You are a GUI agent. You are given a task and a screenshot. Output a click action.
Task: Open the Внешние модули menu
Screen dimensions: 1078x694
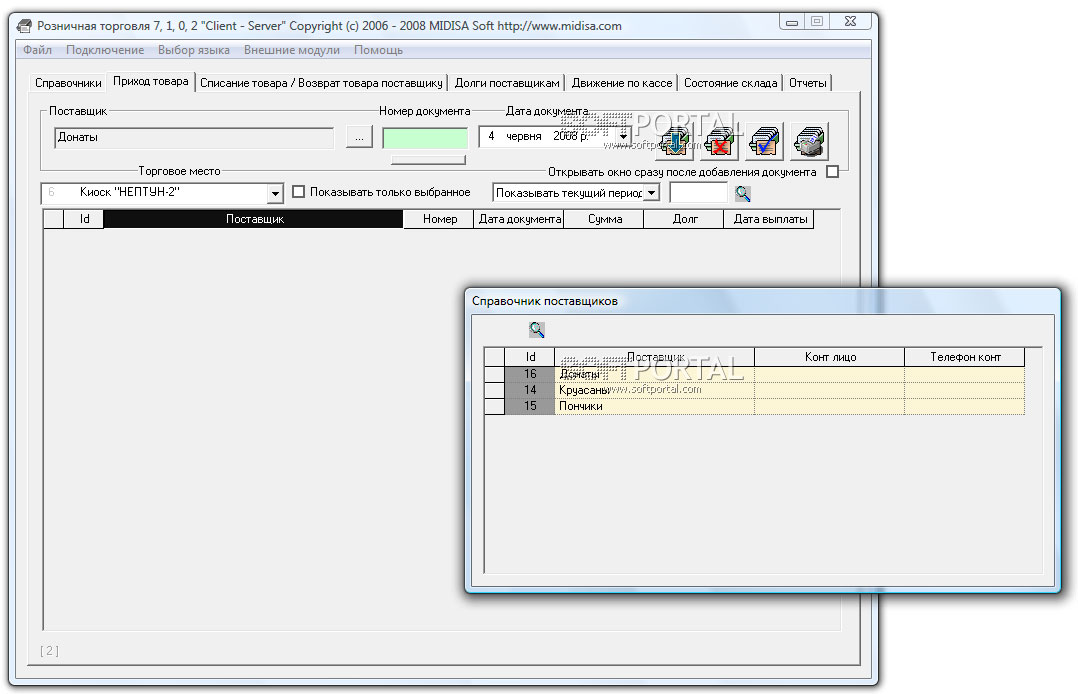click(x=292, y=50)
